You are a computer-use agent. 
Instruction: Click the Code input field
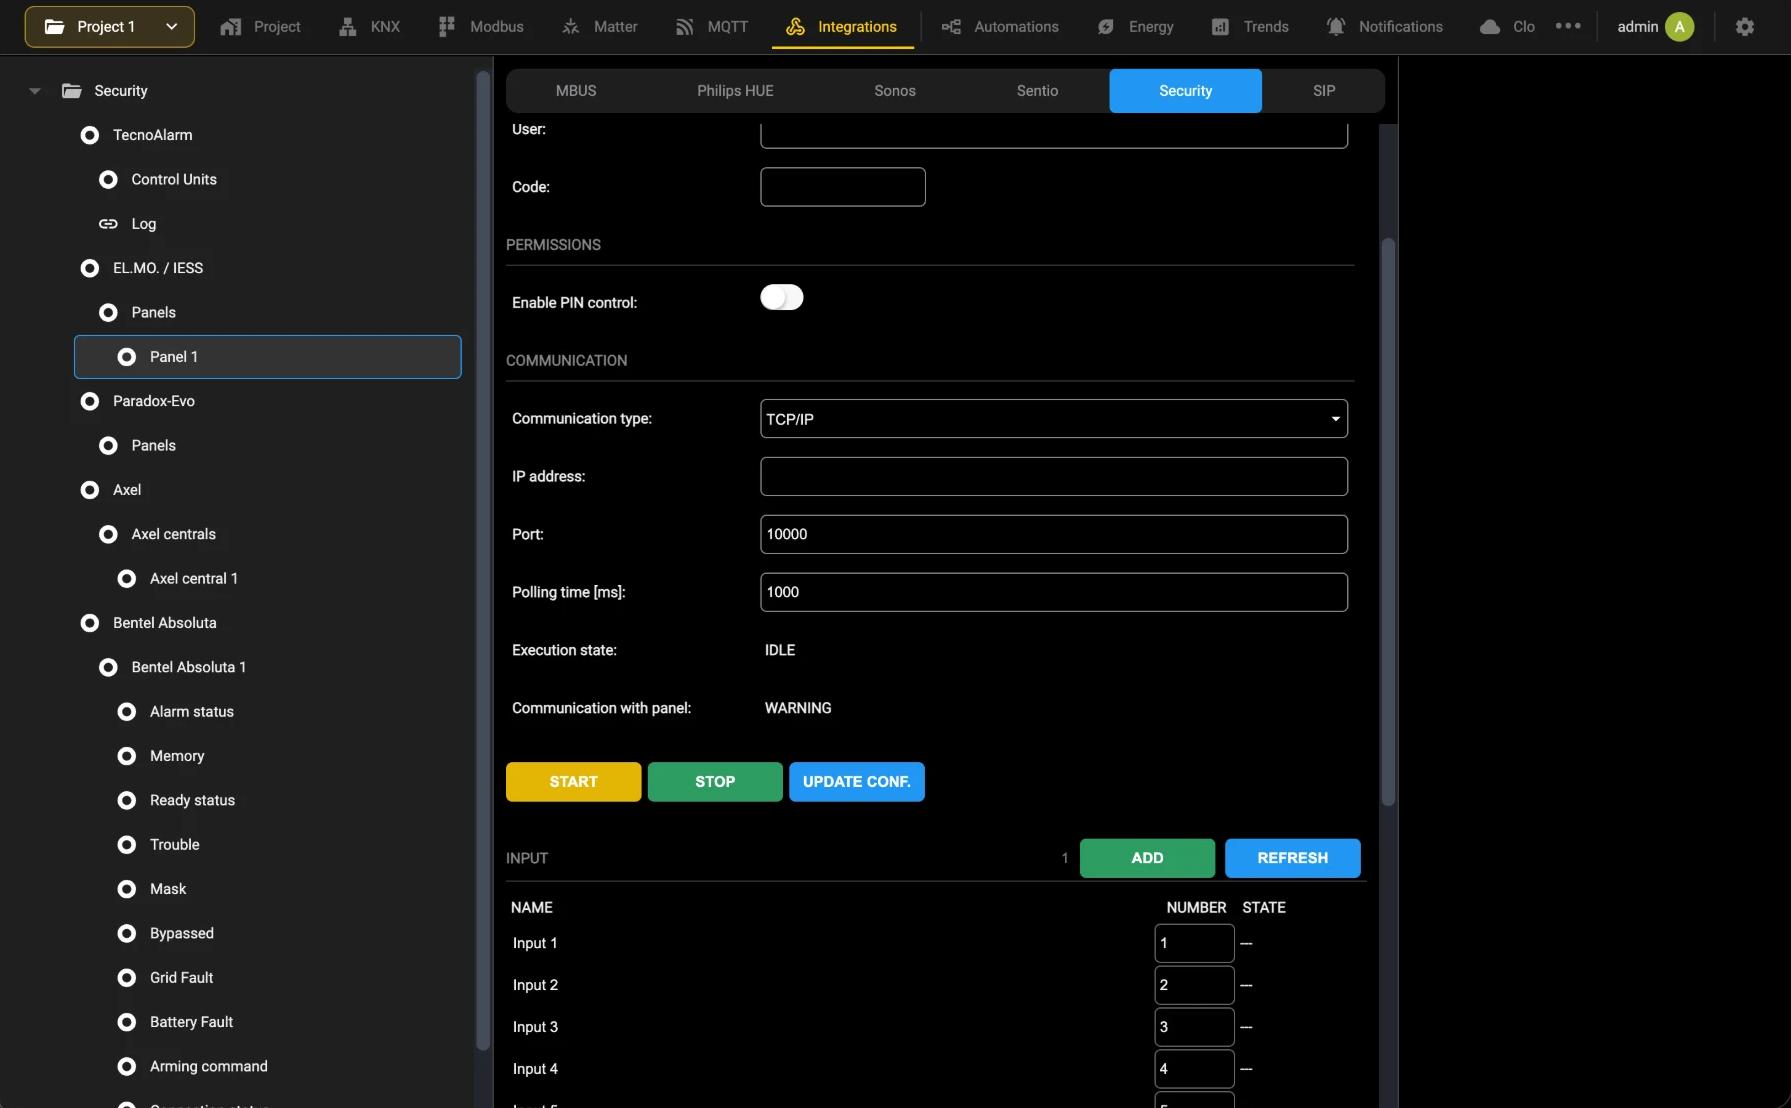843,187
